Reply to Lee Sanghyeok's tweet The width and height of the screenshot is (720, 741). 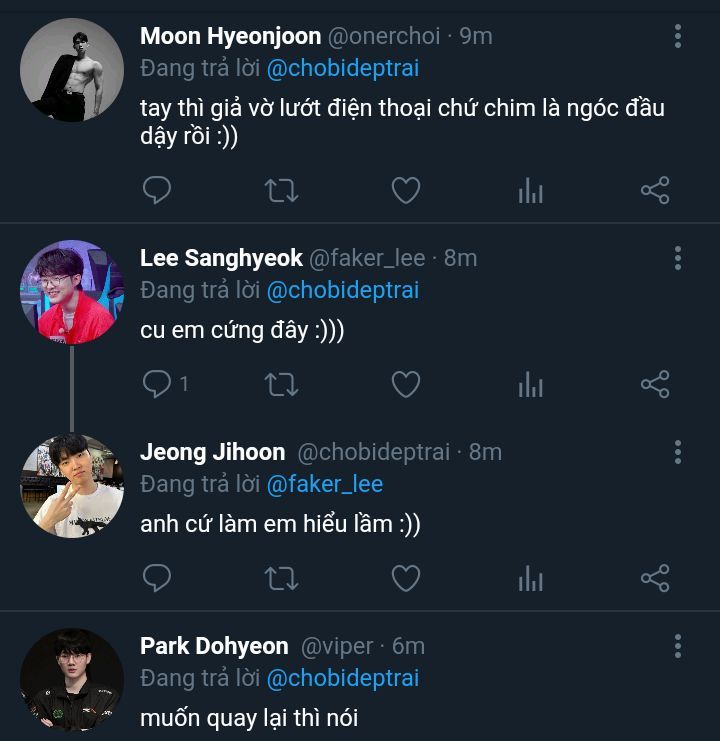pyautogui.click(x=157, y=384)
